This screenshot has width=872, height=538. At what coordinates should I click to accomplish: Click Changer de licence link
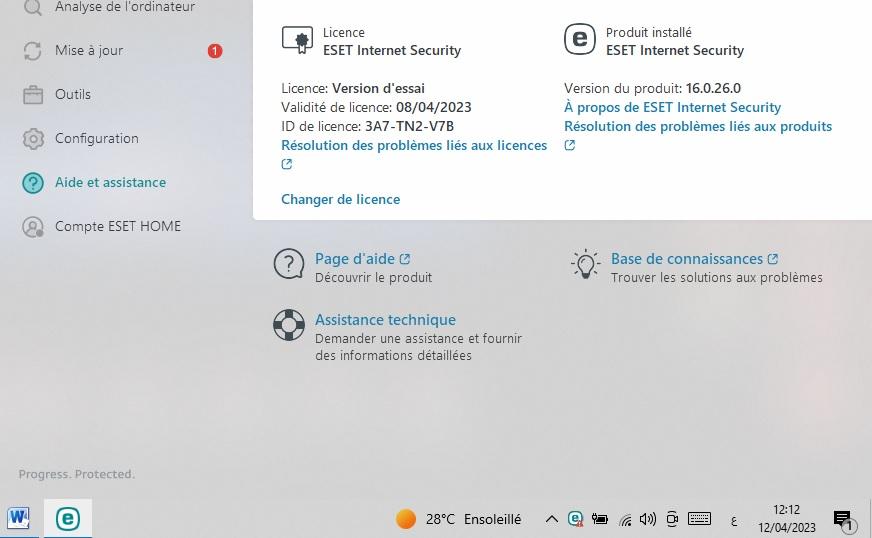(340, 199)
